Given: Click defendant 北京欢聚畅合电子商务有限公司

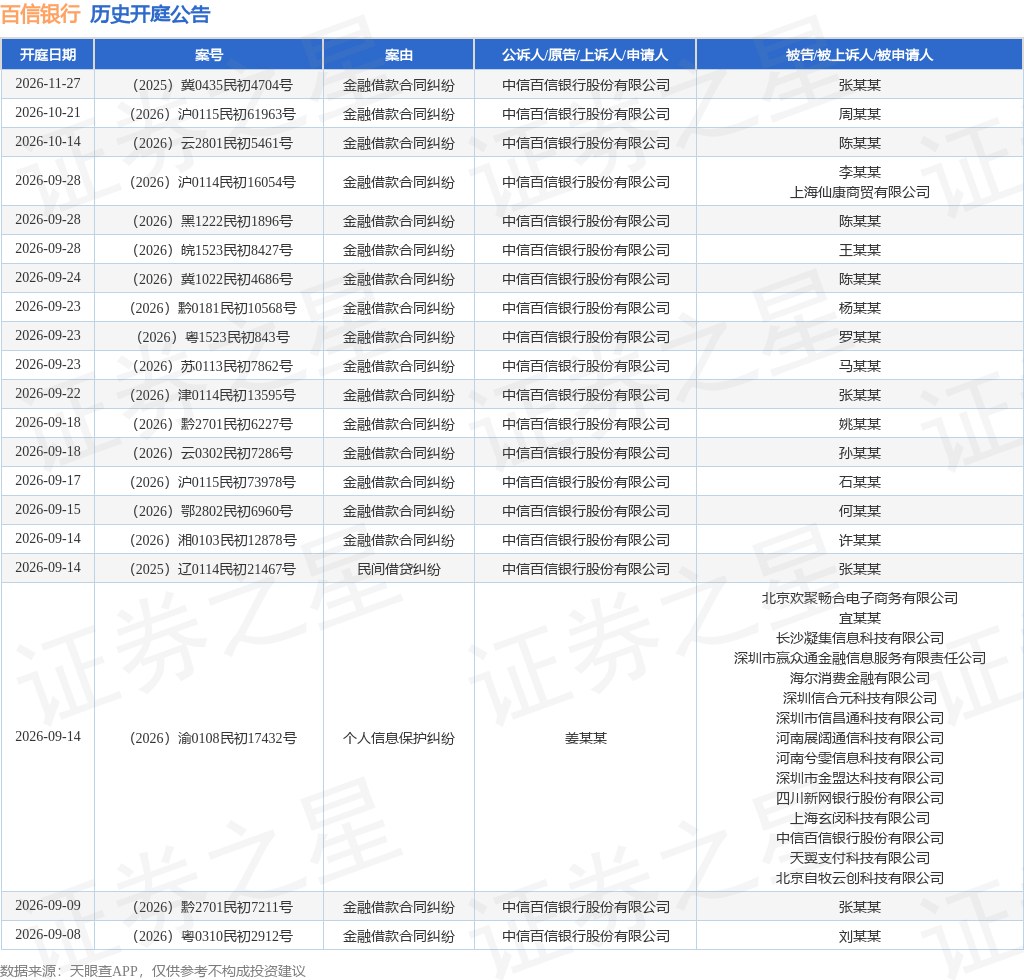Looking at the screenshot, I should (859, 598).
